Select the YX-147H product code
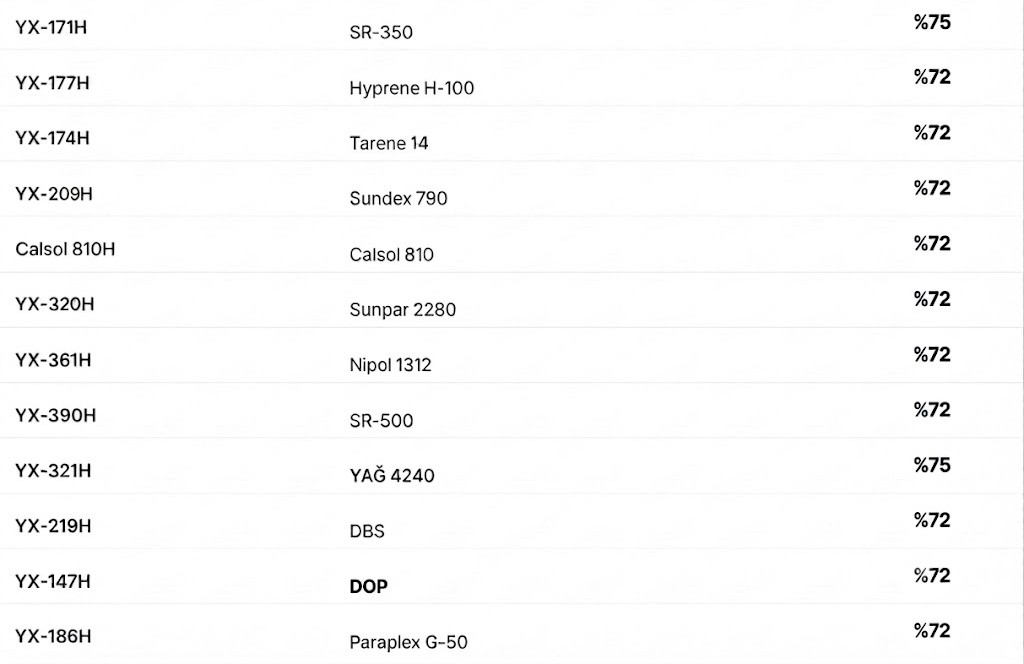Screen dimensions: 1024x664 (x=53, y=581)
